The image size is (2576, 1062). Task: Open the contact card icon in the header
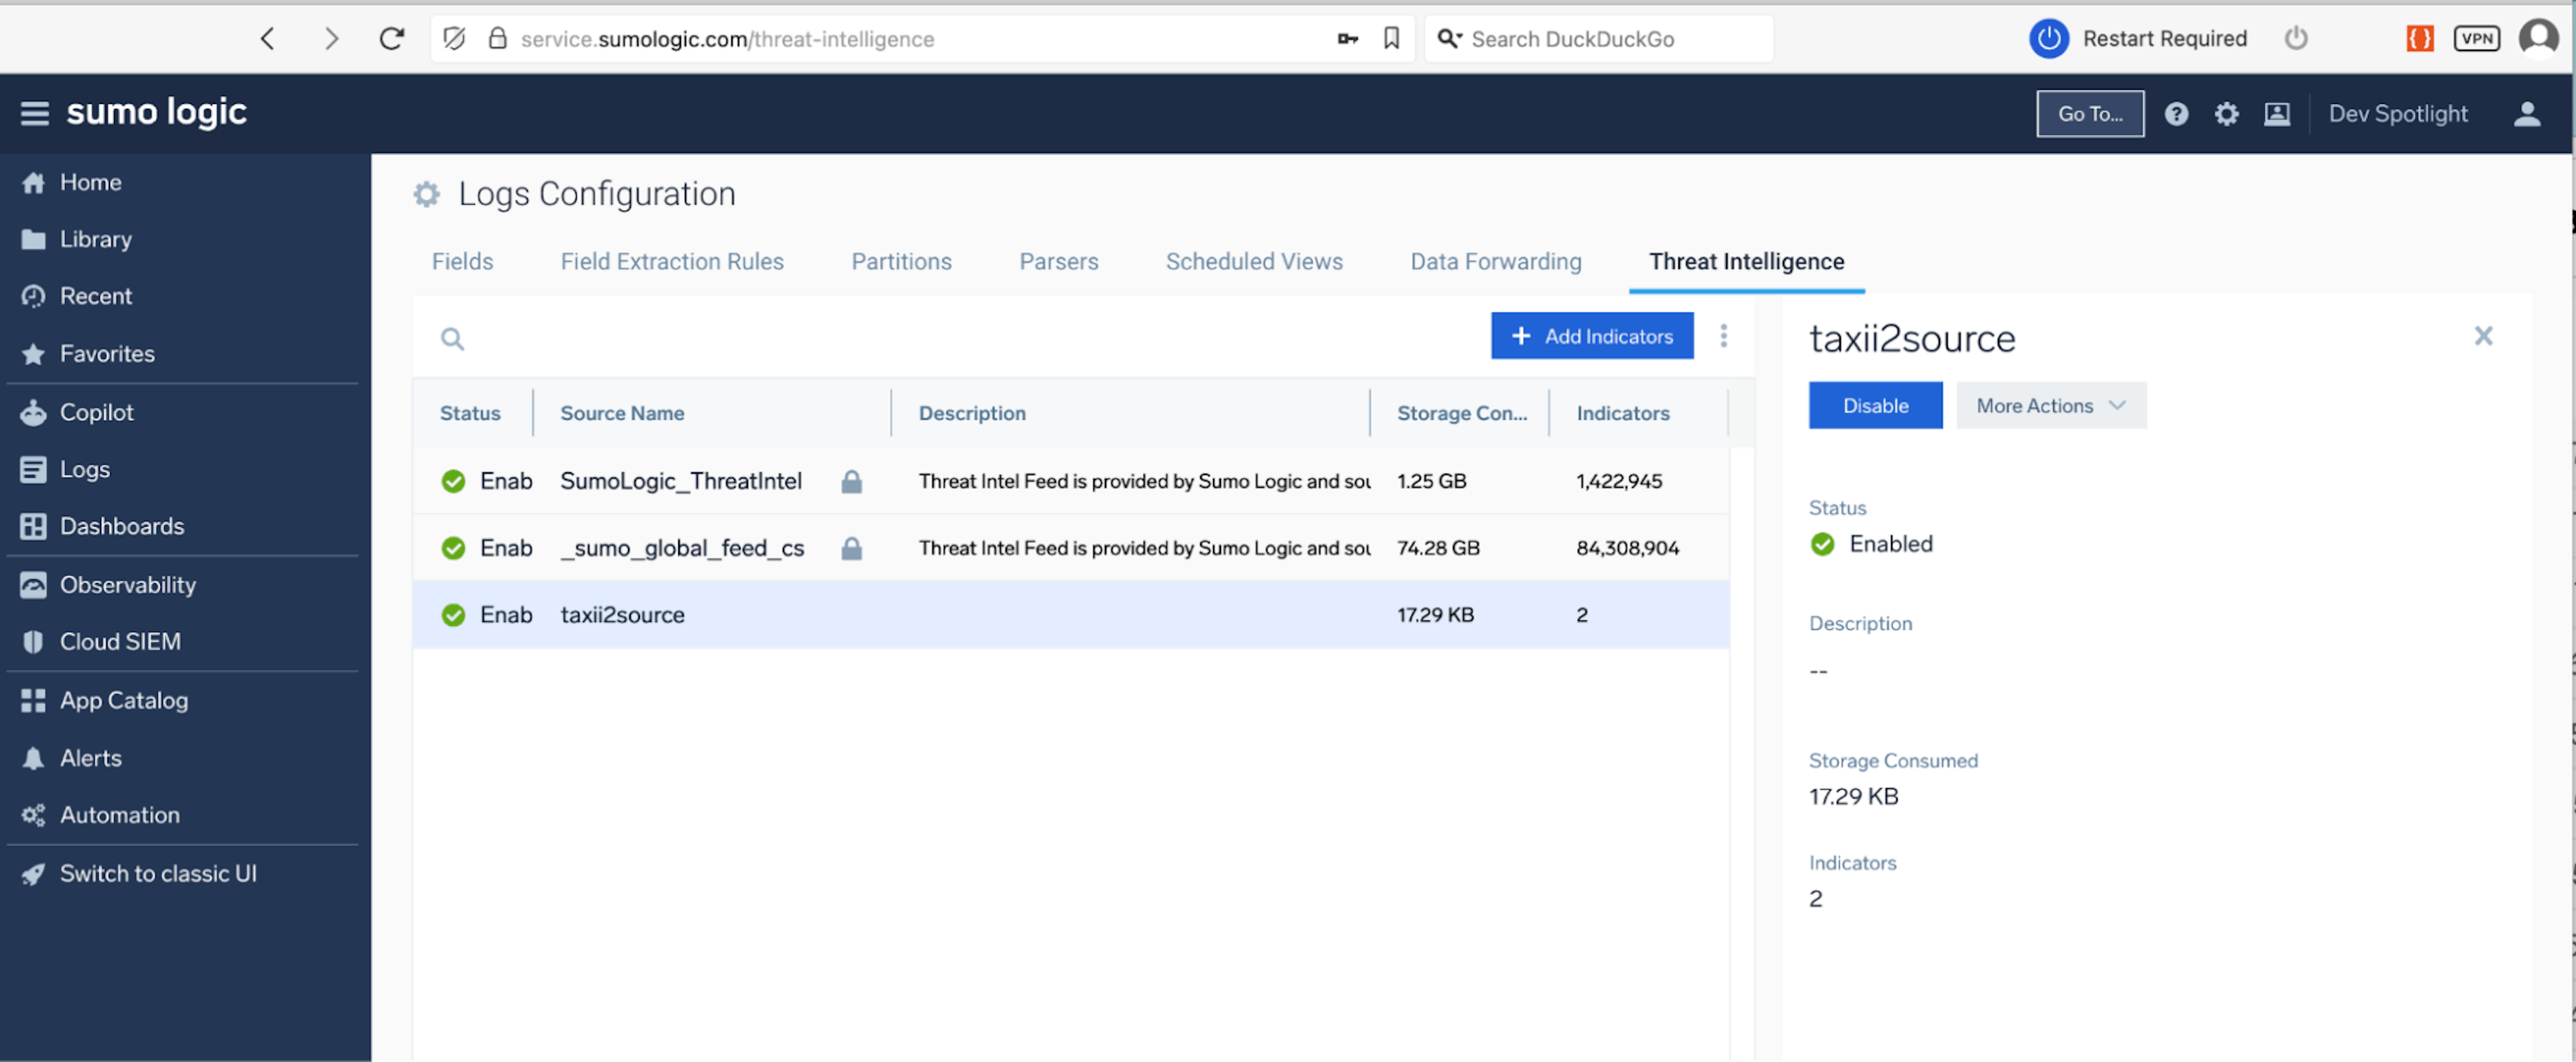point(2277,114)
